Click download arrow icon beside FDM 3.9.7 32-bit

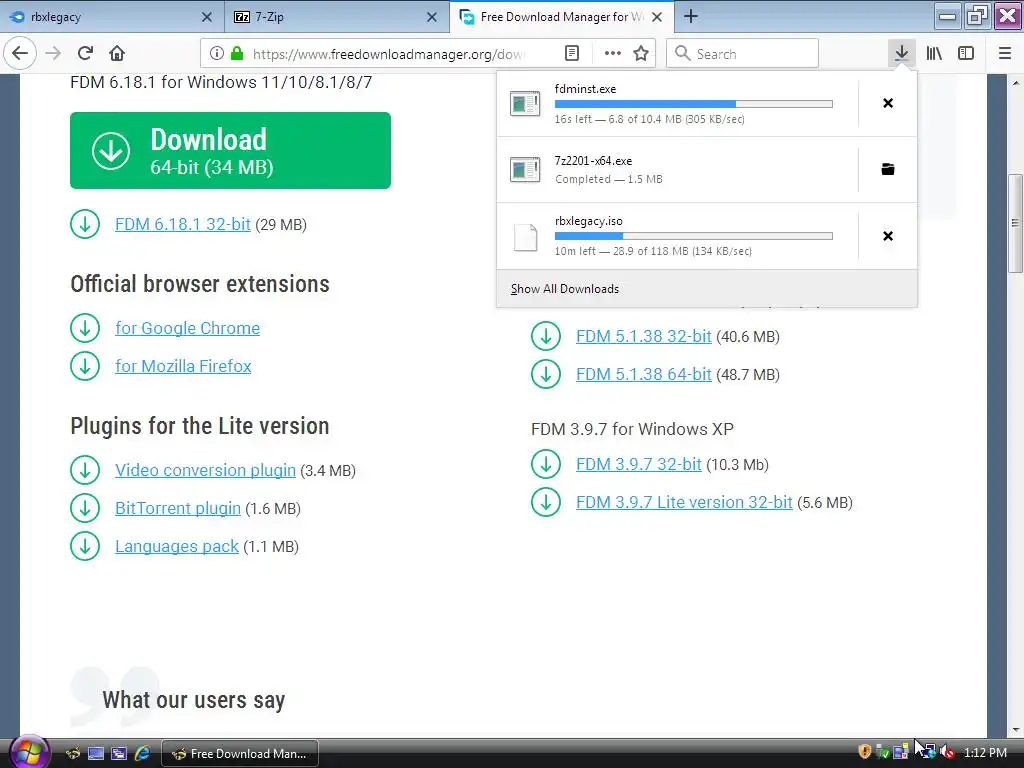coord(546,464)
